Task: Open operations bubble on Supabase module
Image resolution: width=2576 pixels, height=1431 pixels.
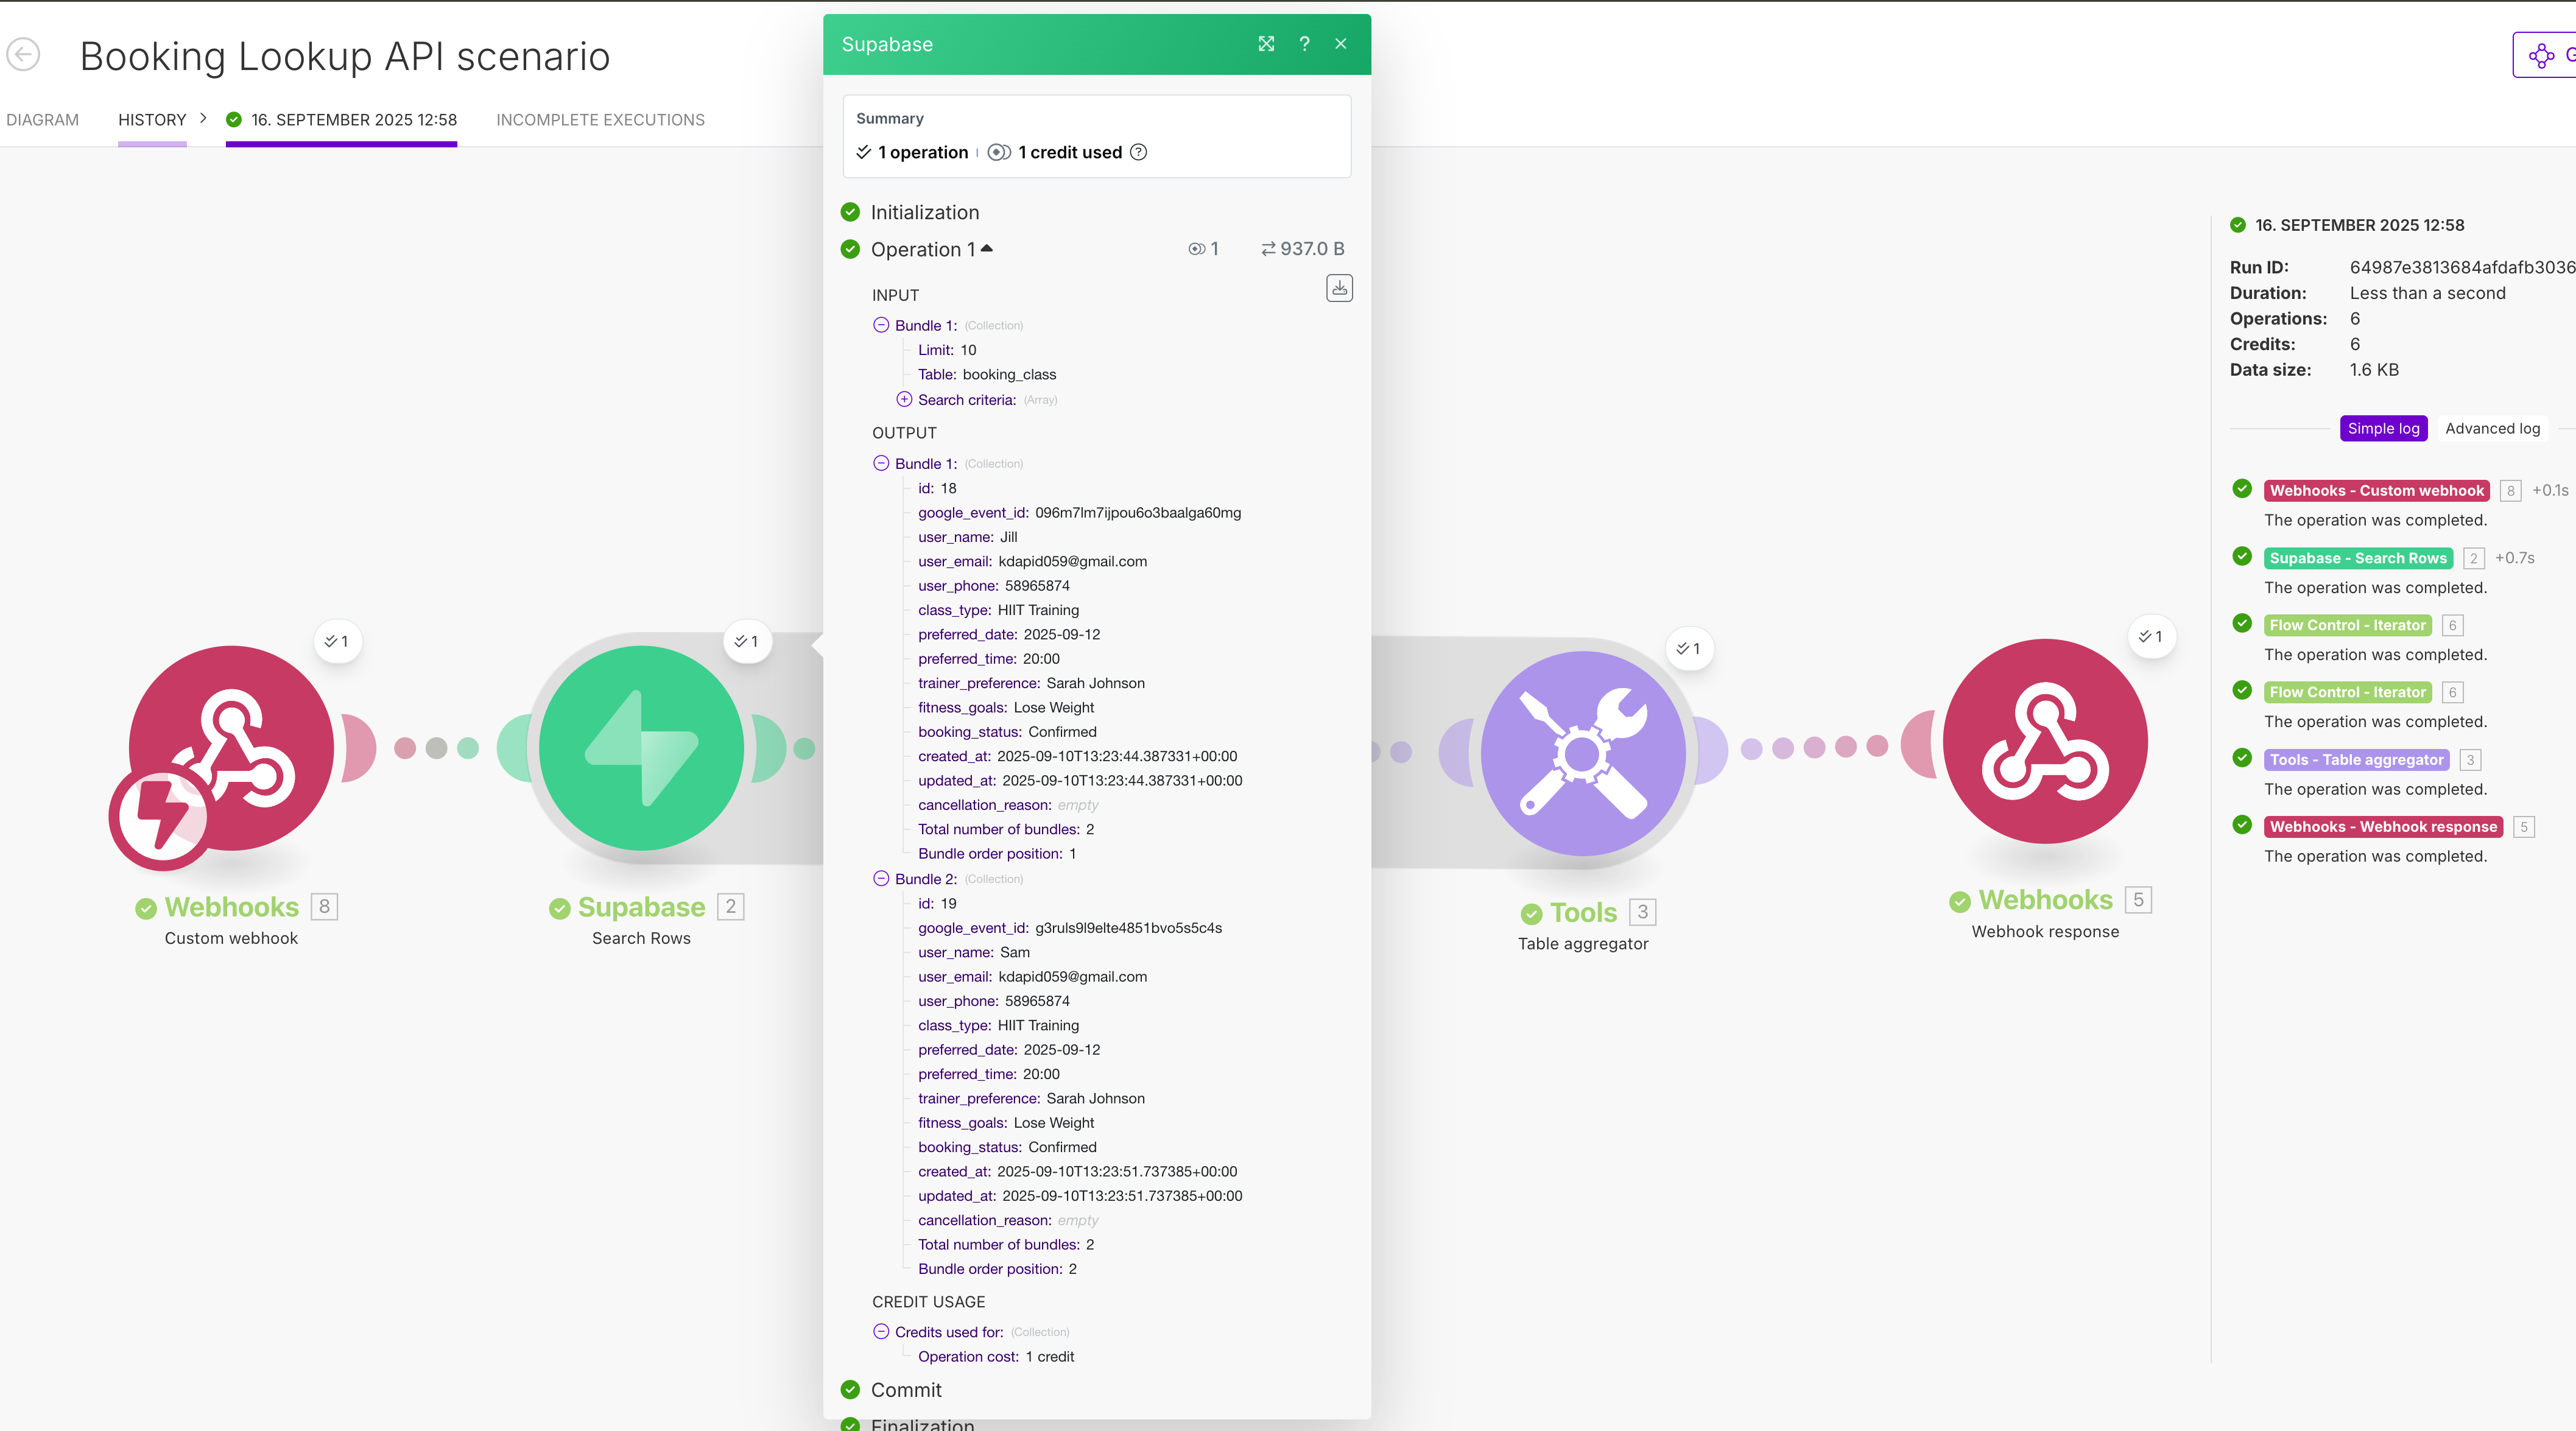Action: [x=747, y=641]
